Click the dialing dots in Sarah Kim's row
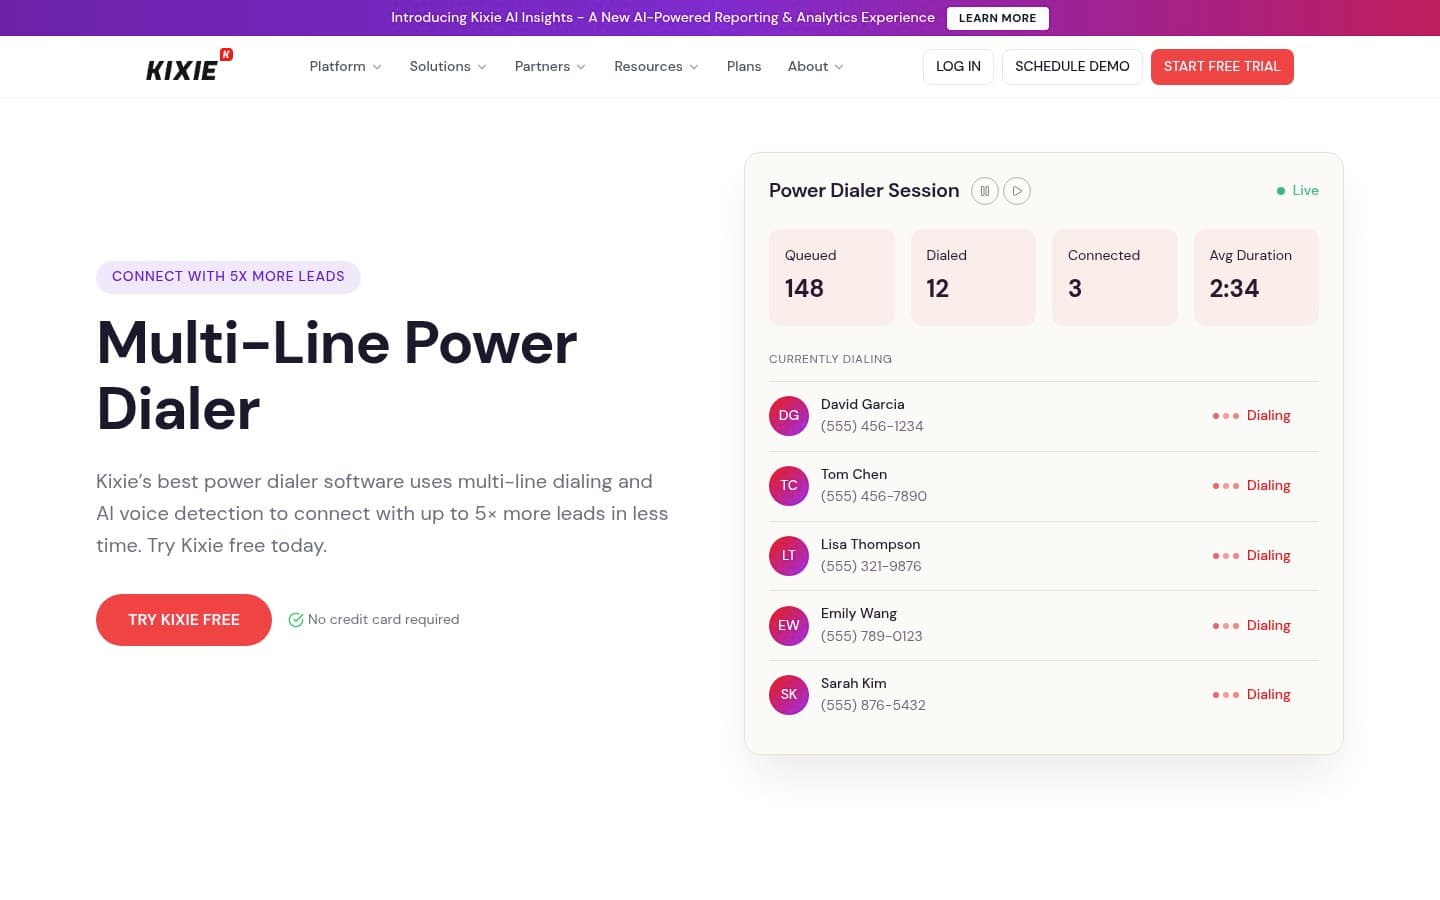 tap(1226, 695)
